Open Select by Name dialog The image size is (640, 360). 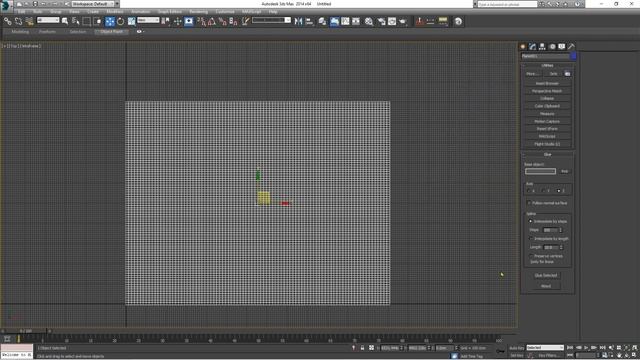(x=76, y=21)
